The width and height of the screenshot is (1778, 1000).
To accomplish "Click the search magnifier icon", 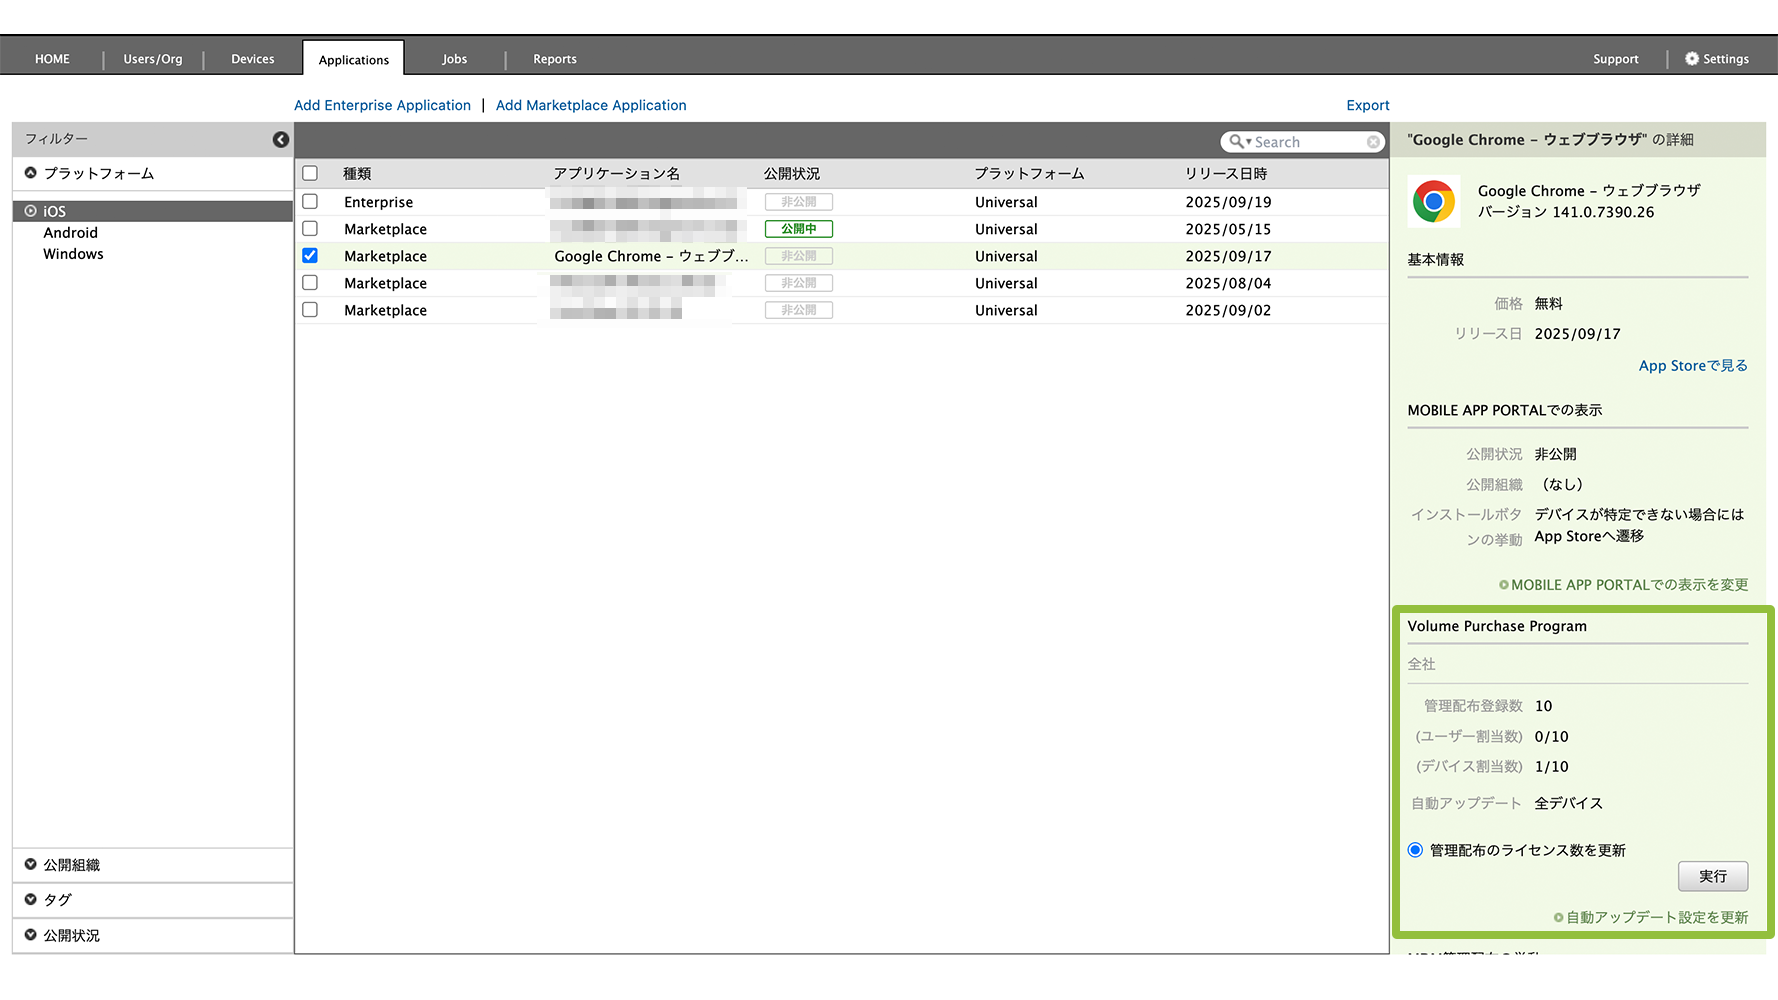I will coord(1237,142).
